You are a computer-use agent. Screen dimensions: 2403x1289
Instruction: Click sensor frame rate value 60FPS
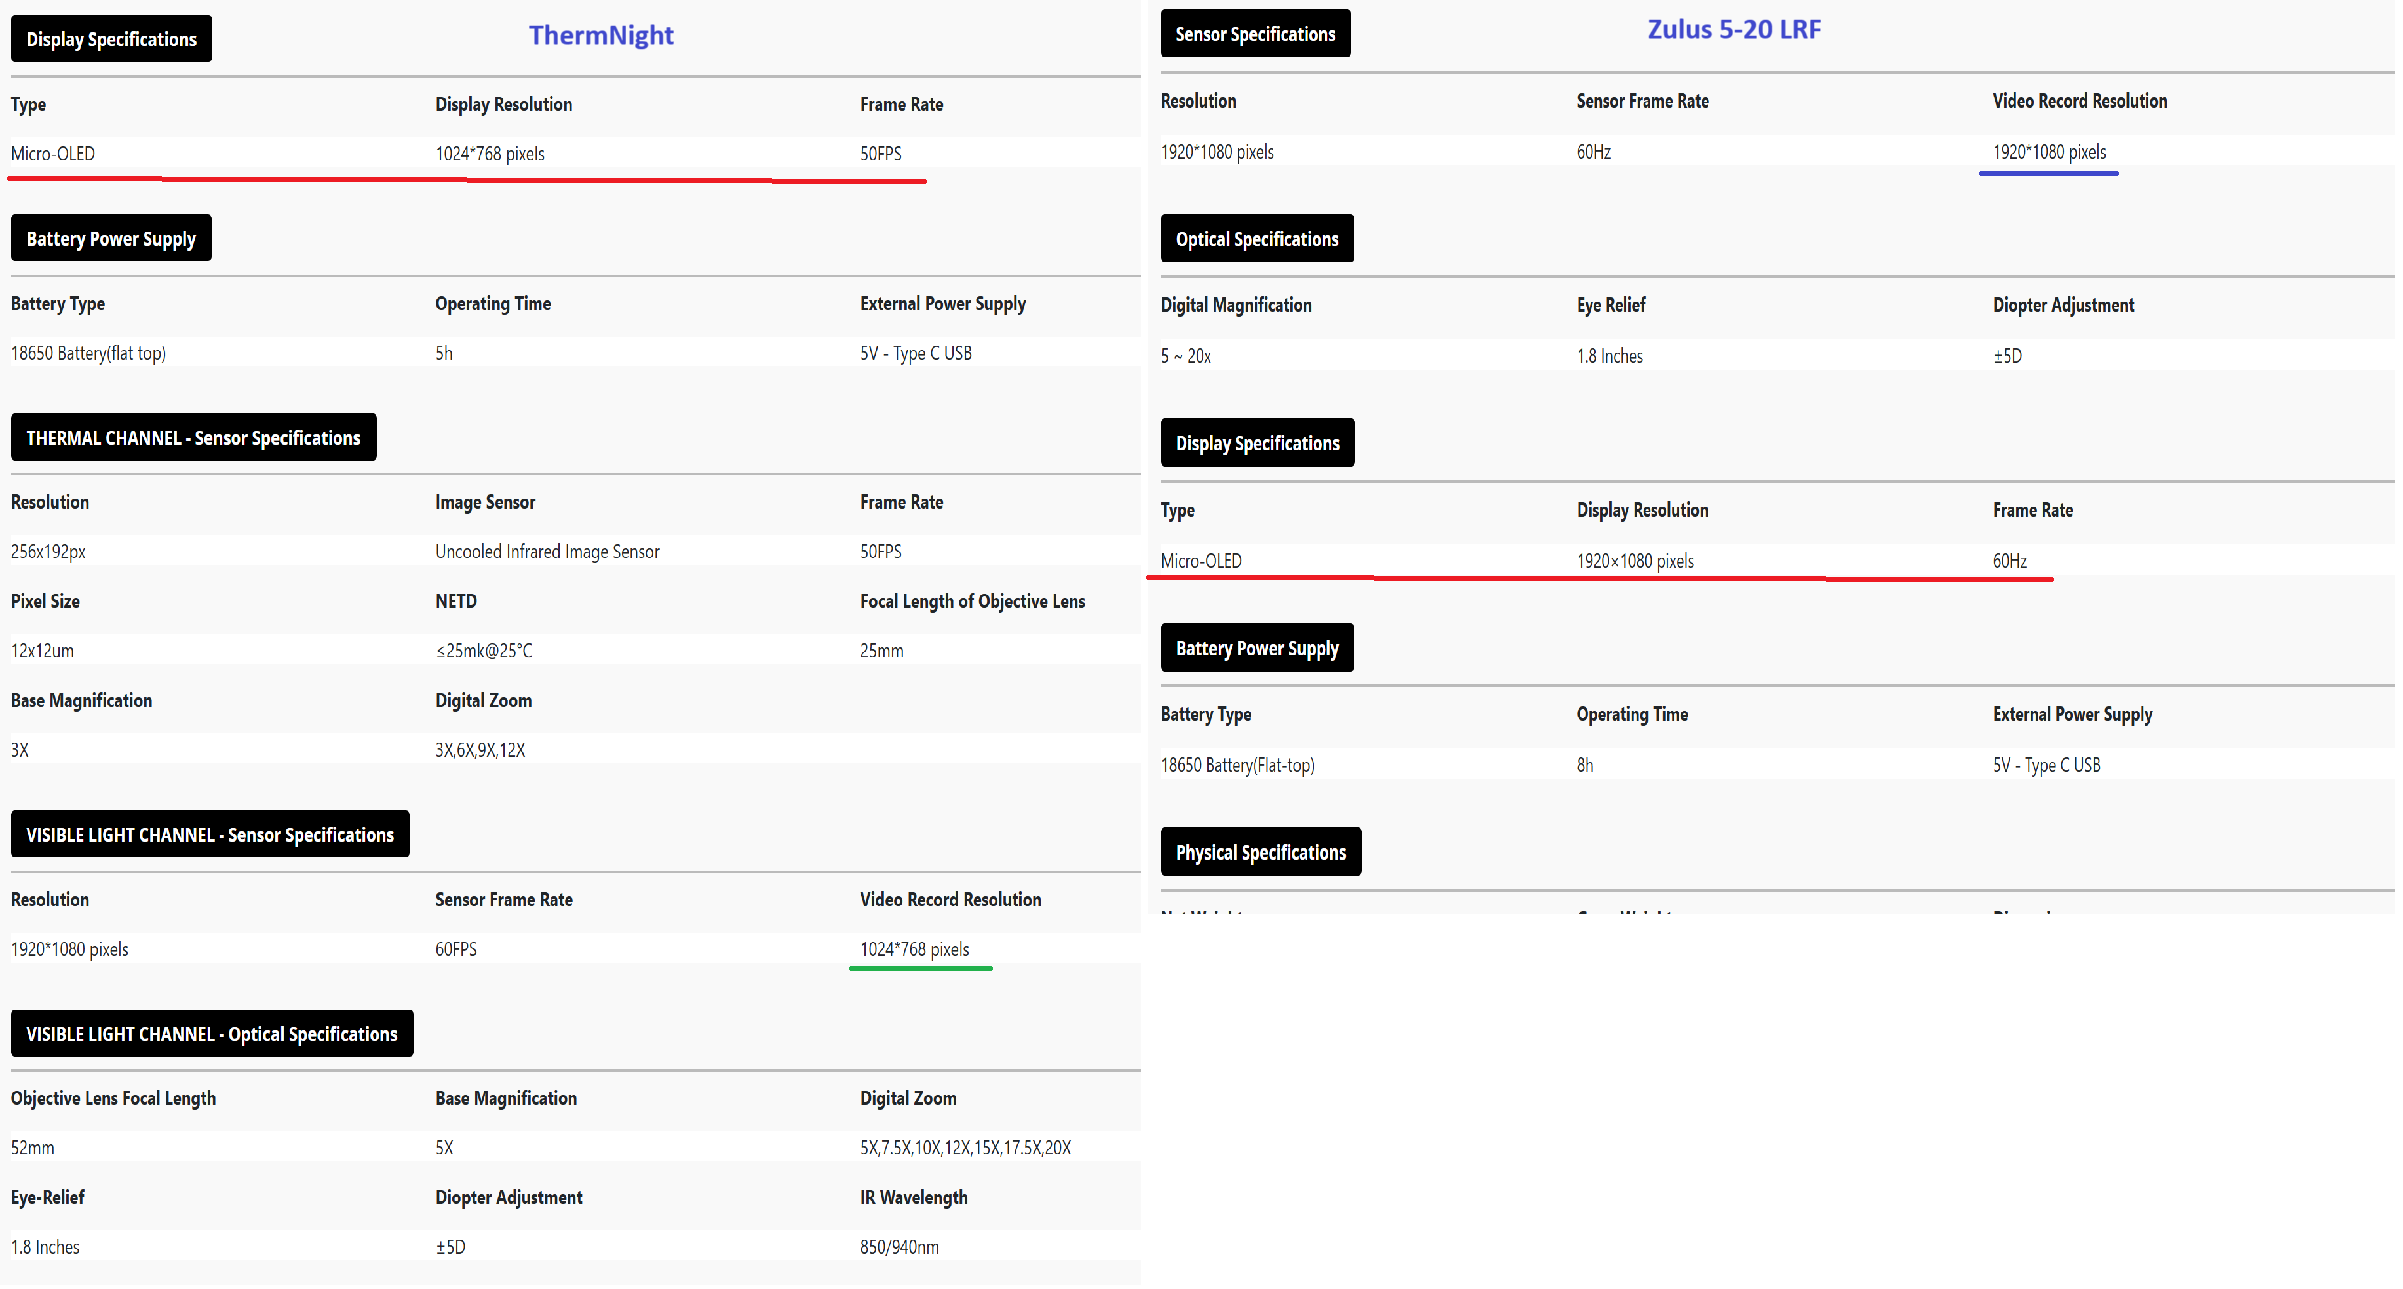click(456, 949)
